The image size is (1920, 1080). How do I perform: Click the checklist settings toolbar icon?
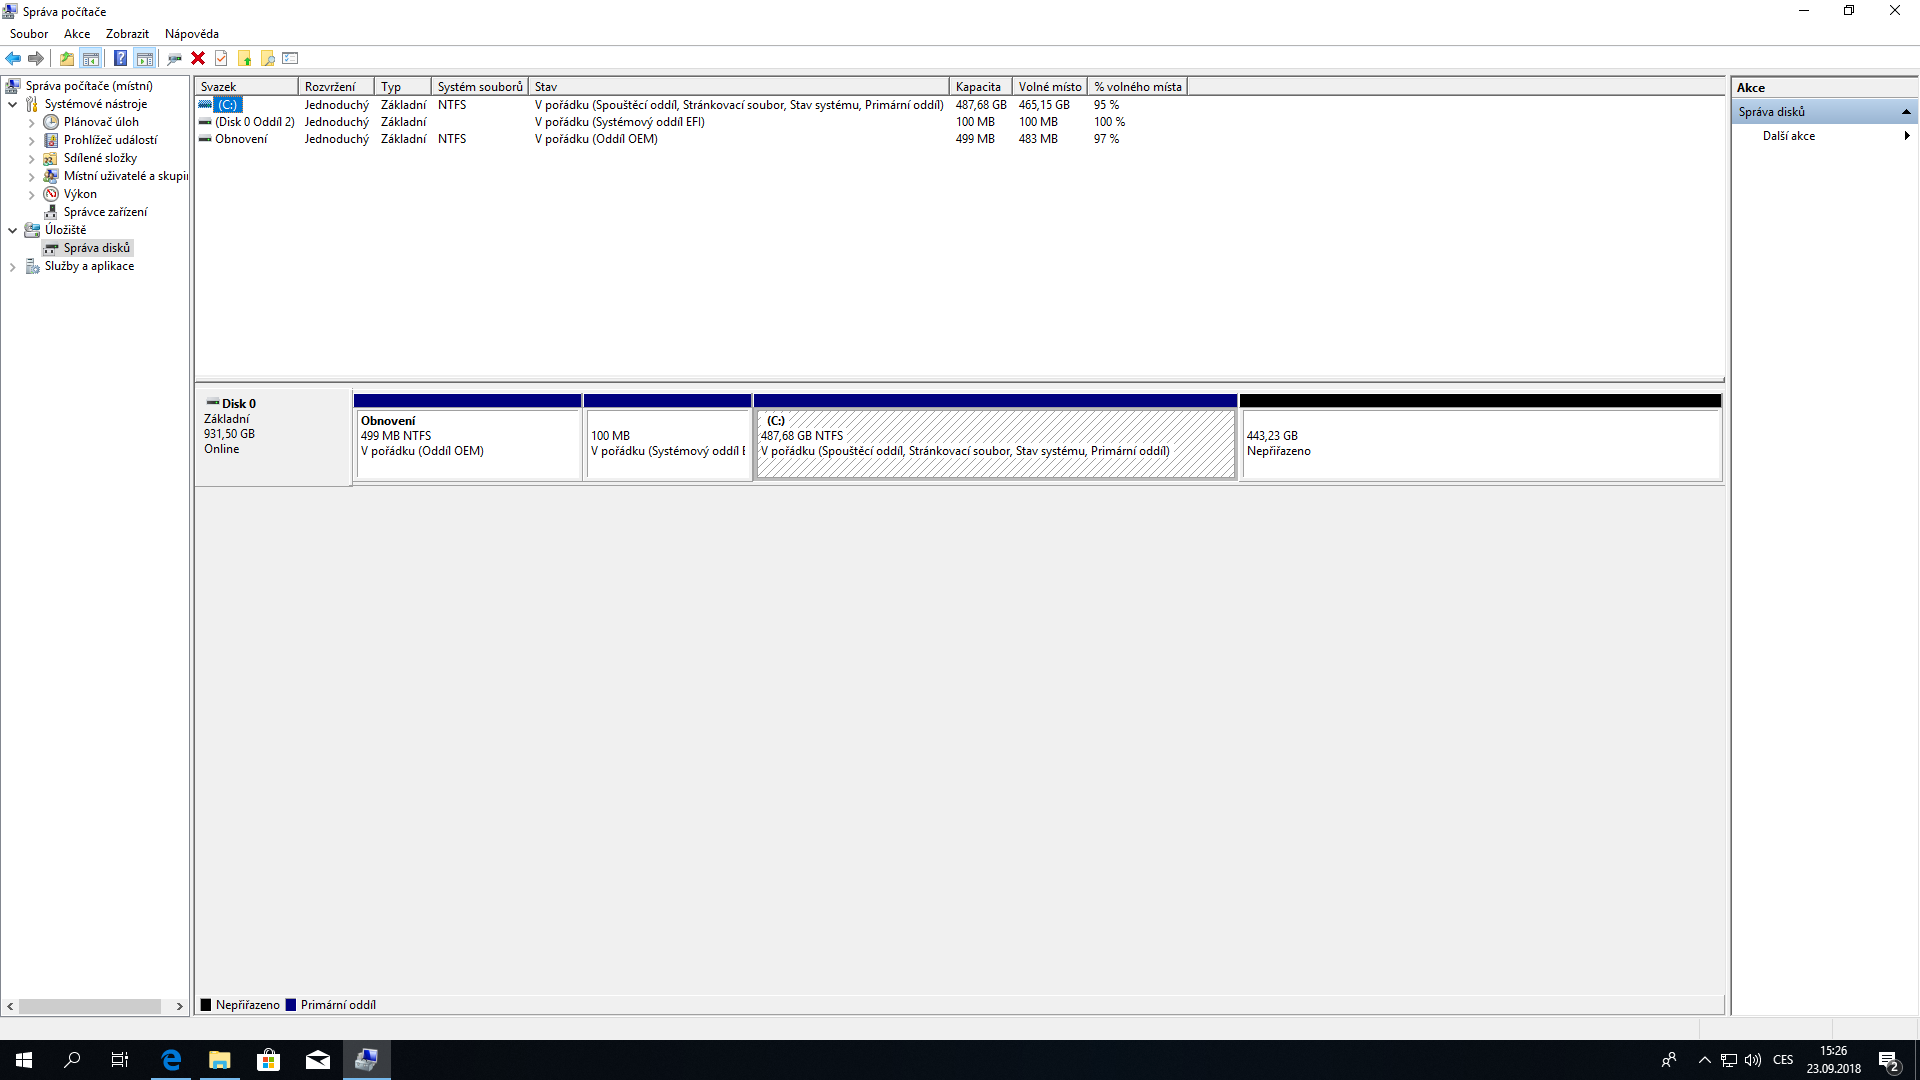[x=291, y=58]
